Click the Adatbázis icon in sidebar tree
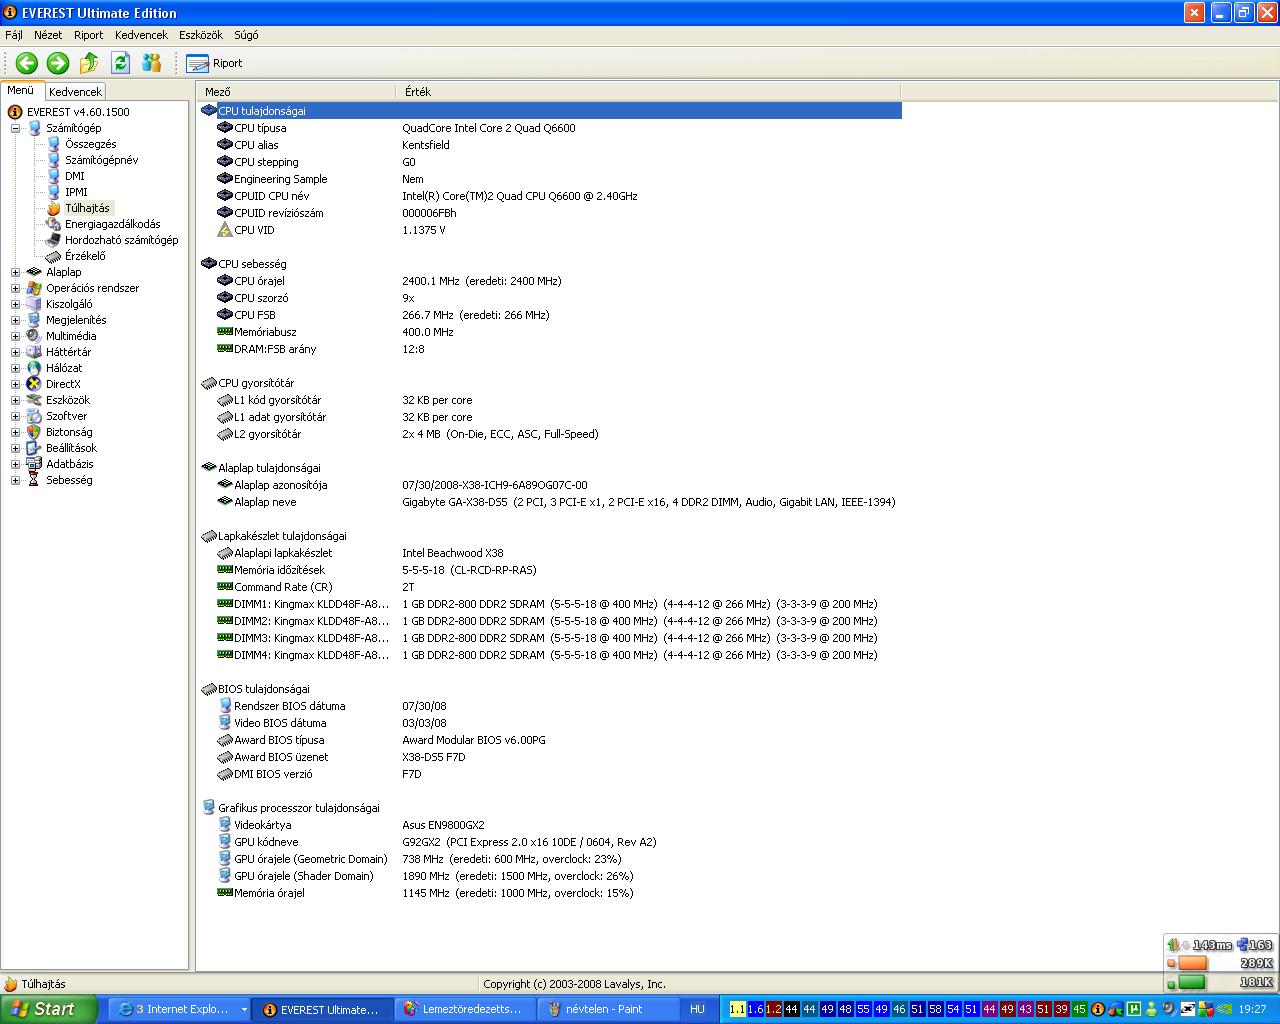 click(34, 464)
